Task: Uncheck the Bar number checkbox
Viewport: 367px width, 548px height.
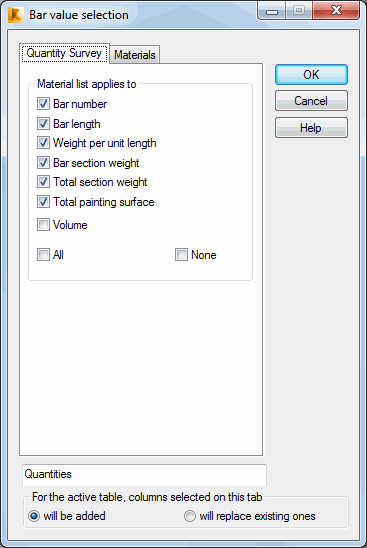Action: pyautogui.click(x=43, y=104)
